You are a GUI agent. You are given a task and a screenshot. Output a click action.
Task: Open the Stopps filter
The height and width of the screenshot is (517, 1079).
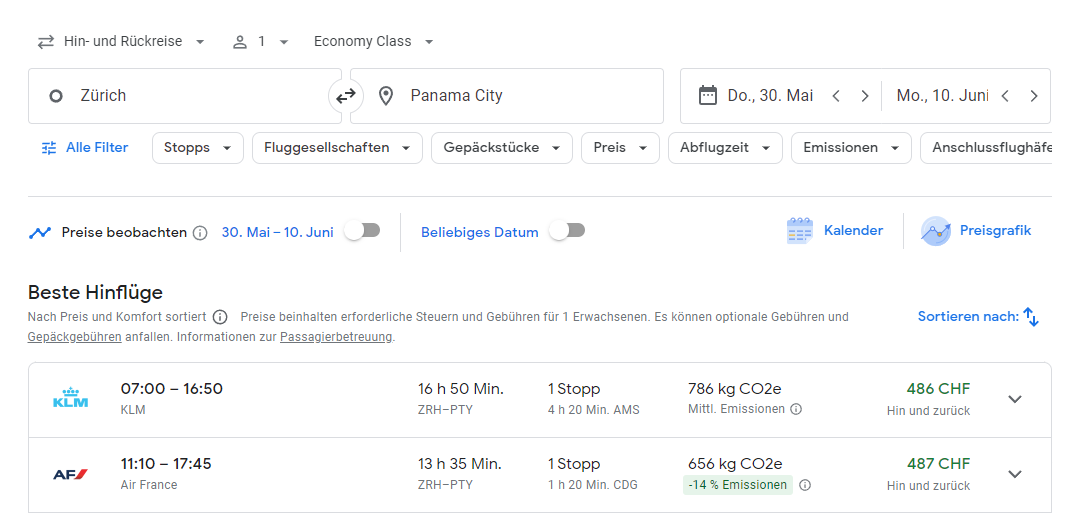click(x=197, y=148)
